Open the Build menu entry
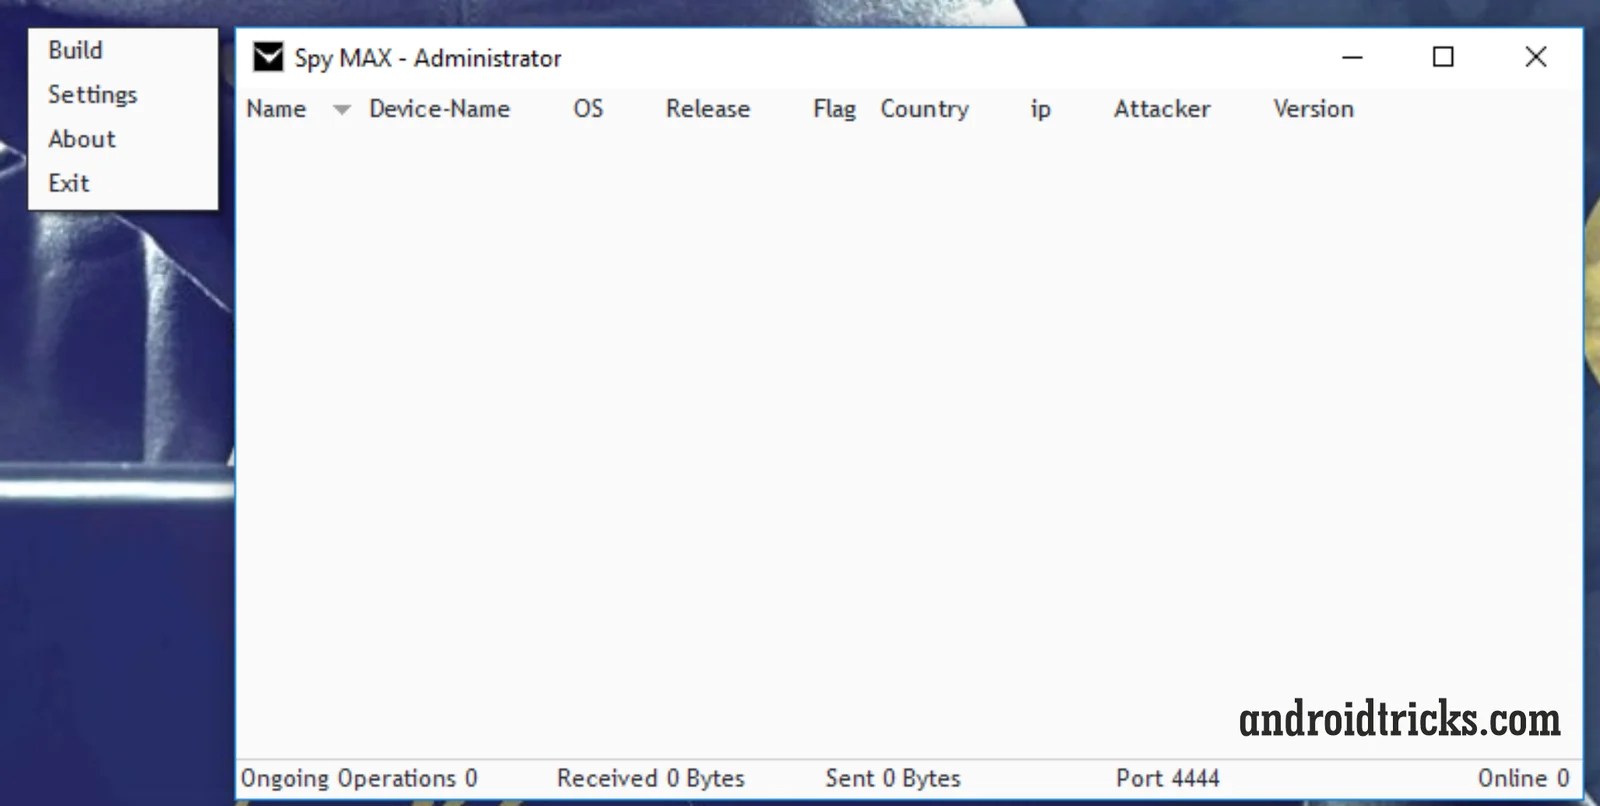Image resolution: width=1600 pixels, height=806 pixels. click(75, 50)
